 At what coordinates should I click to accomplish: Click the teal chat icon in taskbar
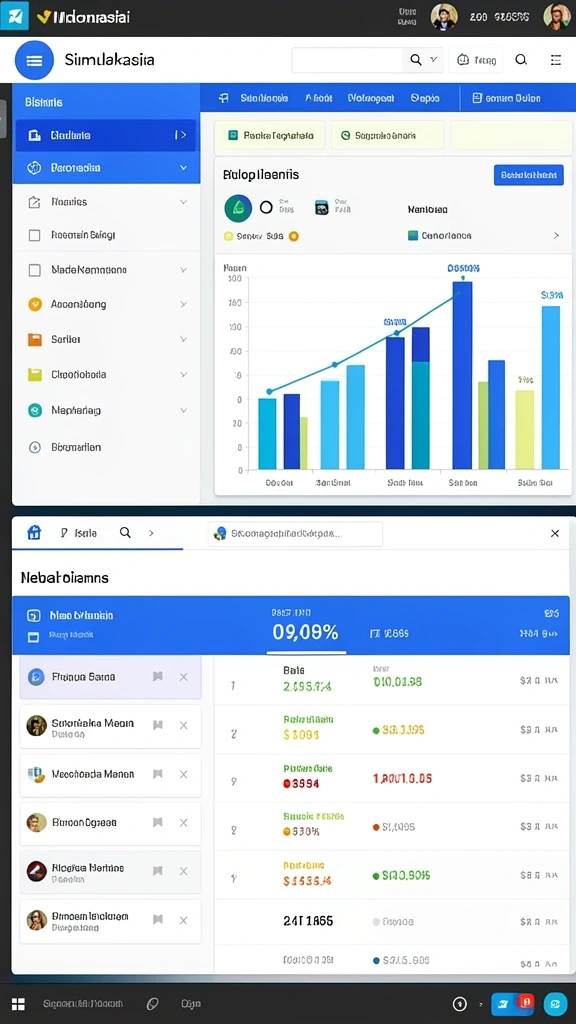pyautogui.click(x=555, y=1003)
